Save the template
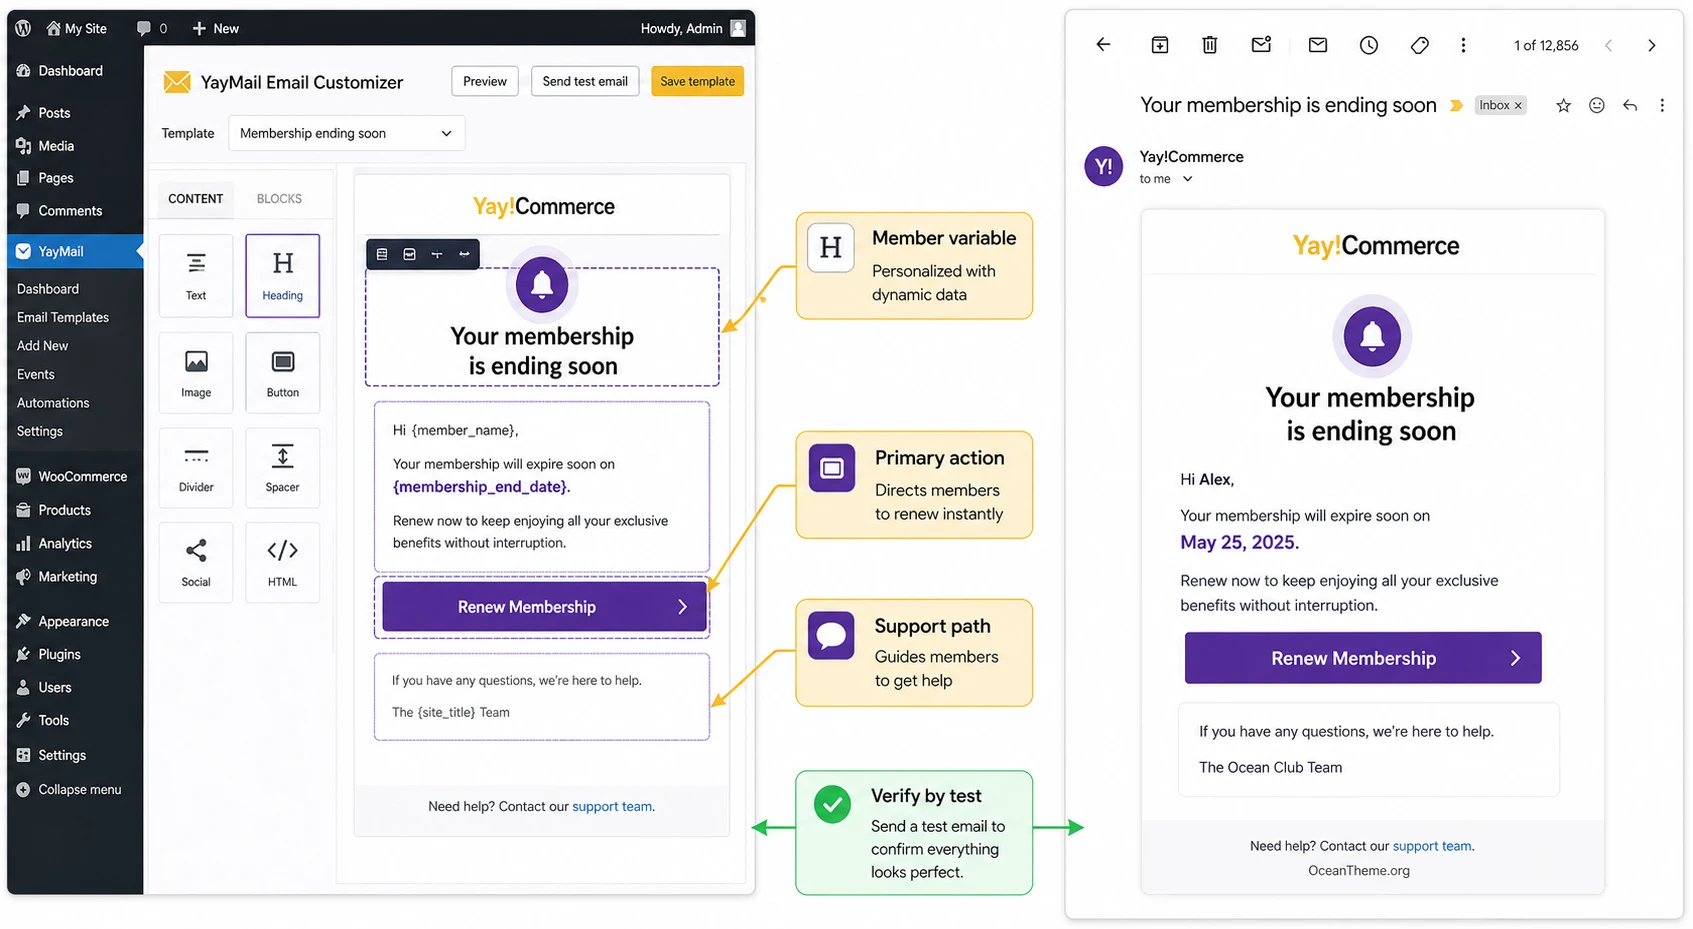Screen dimensions: 1693x929 [x=697, y=81]
